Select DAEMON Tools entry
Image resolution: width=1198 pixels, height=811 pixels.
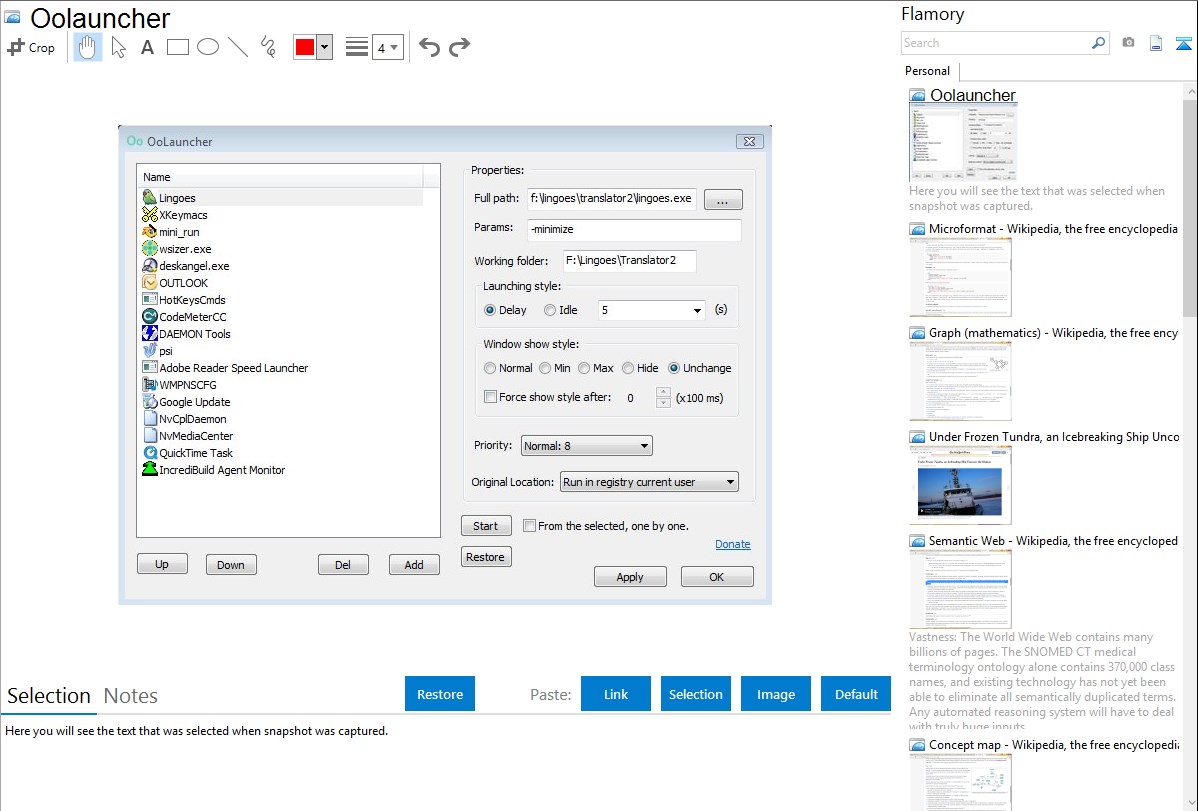pyautogui.click(x=186, y=334)
